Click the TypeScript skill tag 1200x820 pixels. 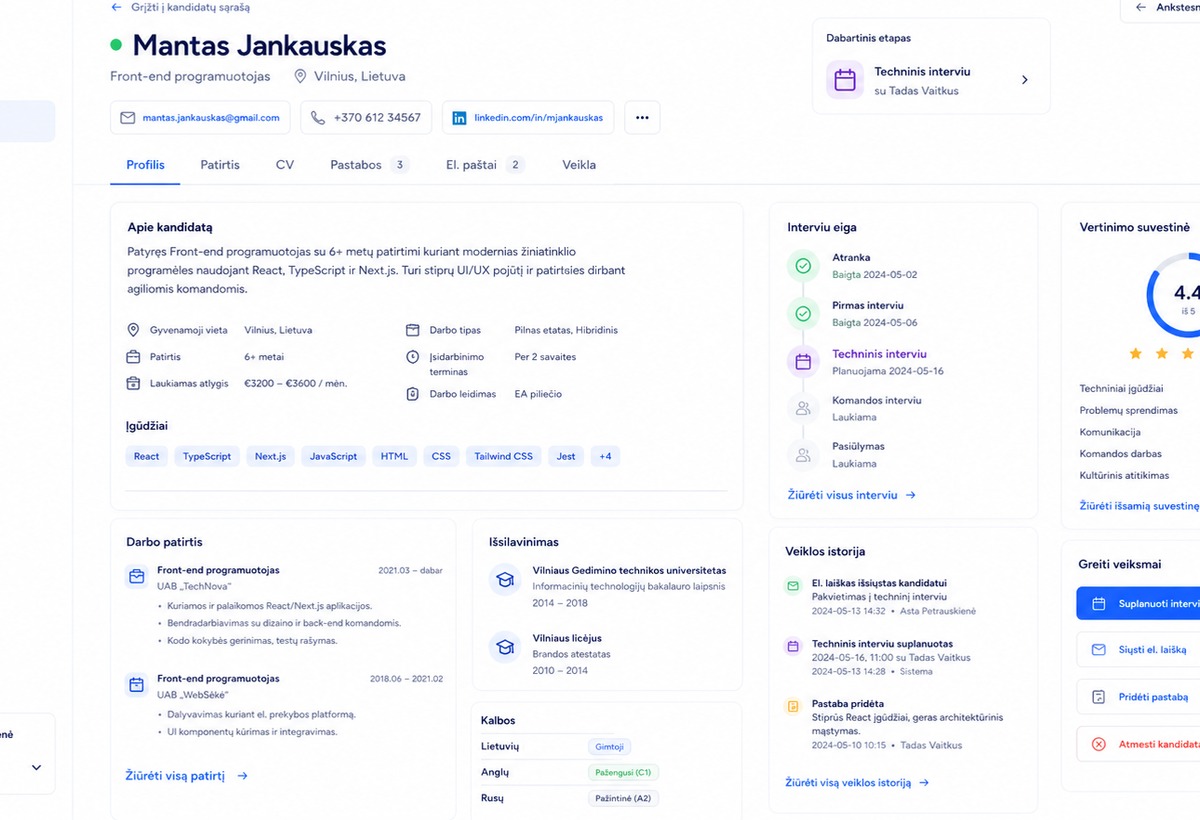[x=207, y=456]
